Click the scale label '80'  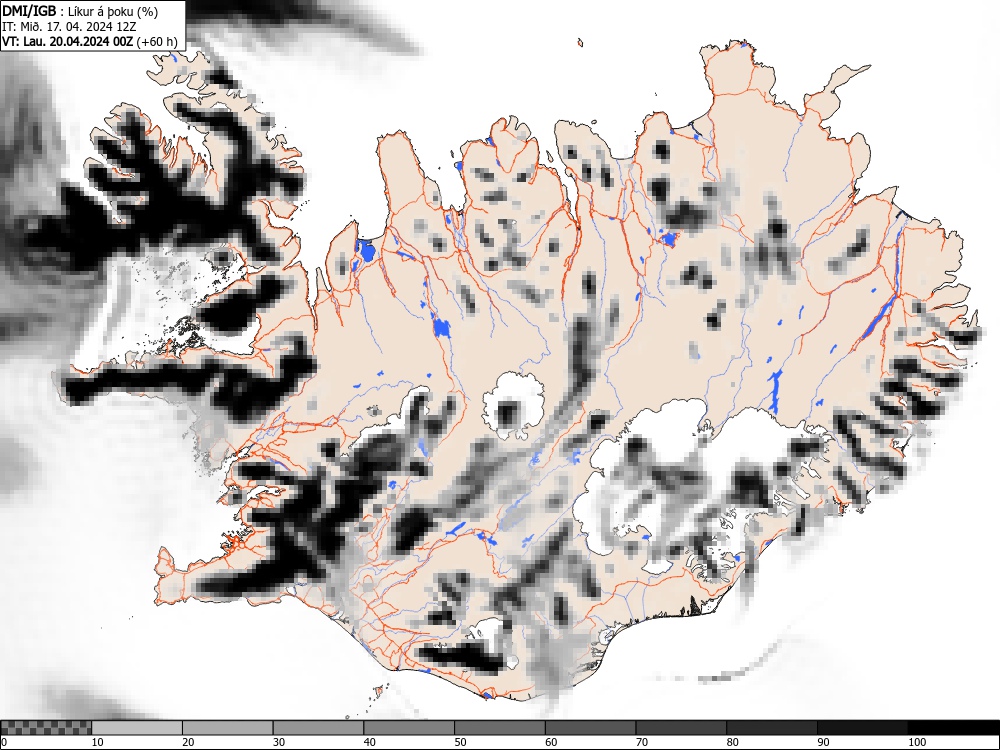click(x=732, y=742)
